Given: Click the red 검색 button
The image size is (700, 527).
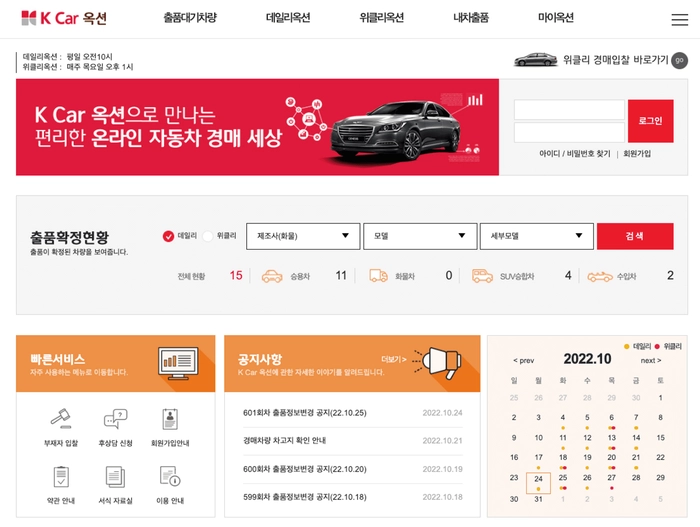Looking at the screenshot, I should point(635,236).
